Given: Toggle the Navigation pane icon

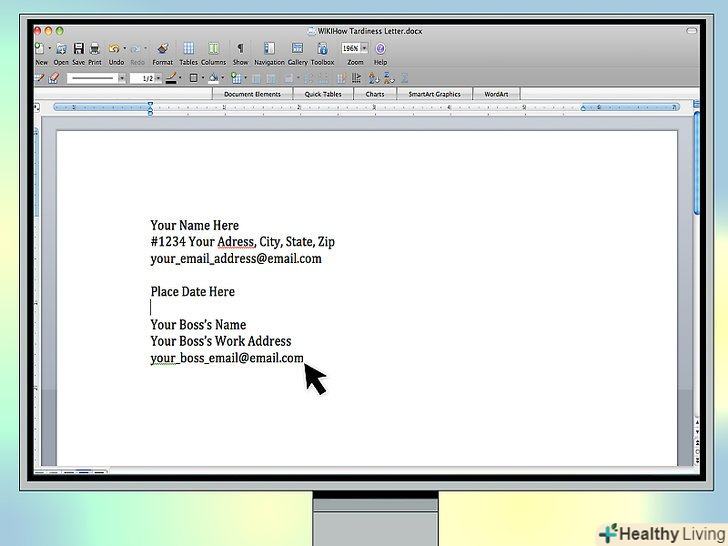Looking at the screenshot, I should pos(269,48).
